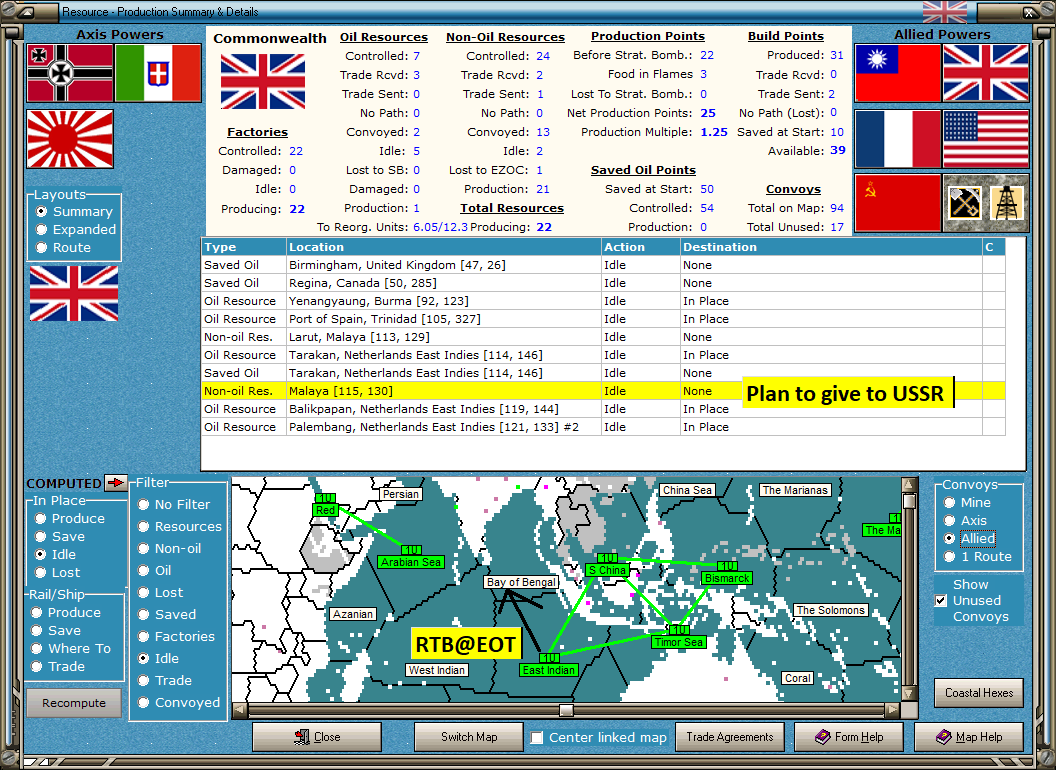The width and height of the screenshot is (1056, 770).
Task: Select Balikpapan, Netherlands East Indies row
Action: click(603, 409)
